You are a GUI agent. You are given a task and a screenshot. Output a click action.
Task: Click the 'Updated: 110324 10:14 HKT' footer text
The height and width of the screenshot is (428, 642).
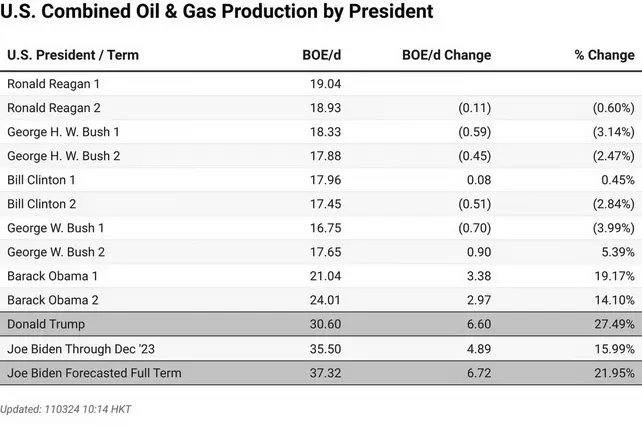pos(66,409)
